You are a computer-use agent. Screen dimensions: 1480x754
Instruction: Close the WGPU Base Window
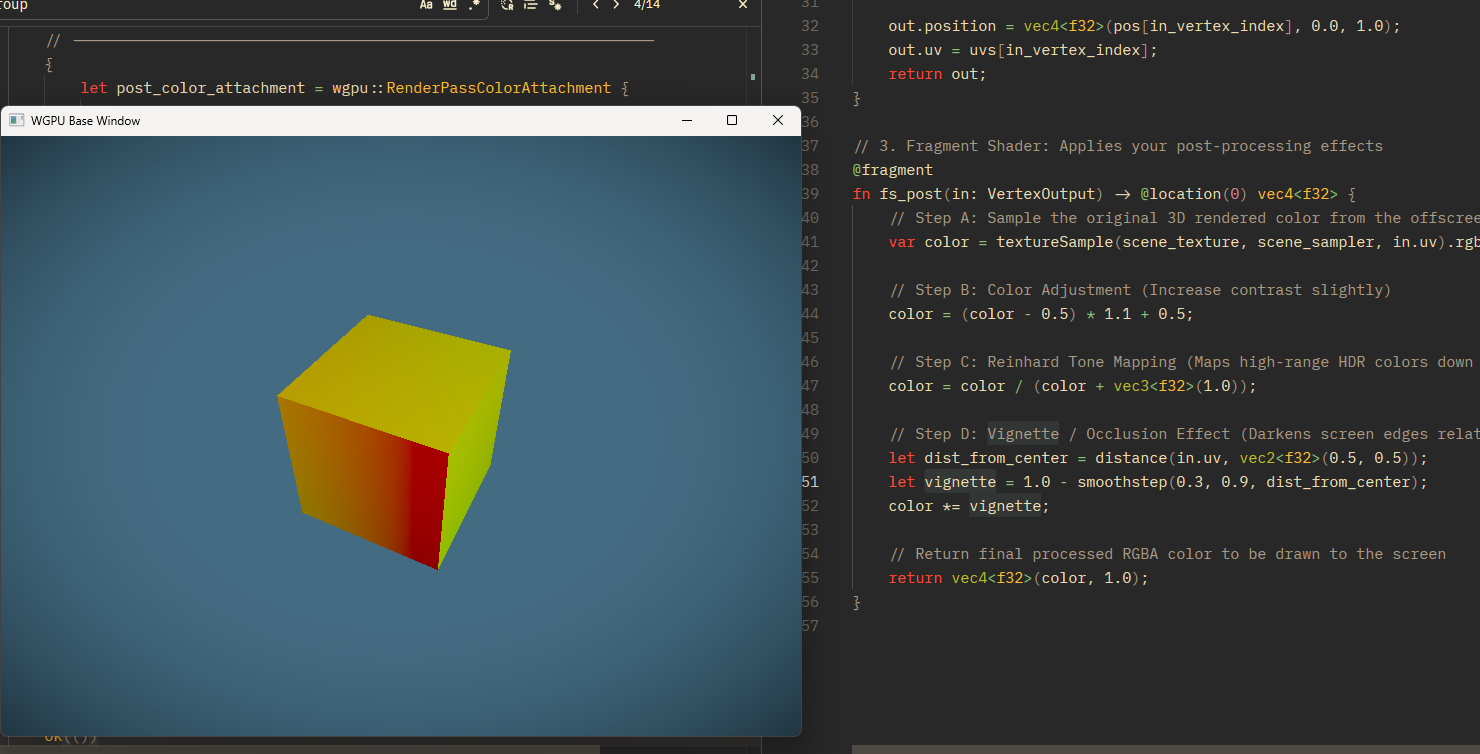pos(778,120)
